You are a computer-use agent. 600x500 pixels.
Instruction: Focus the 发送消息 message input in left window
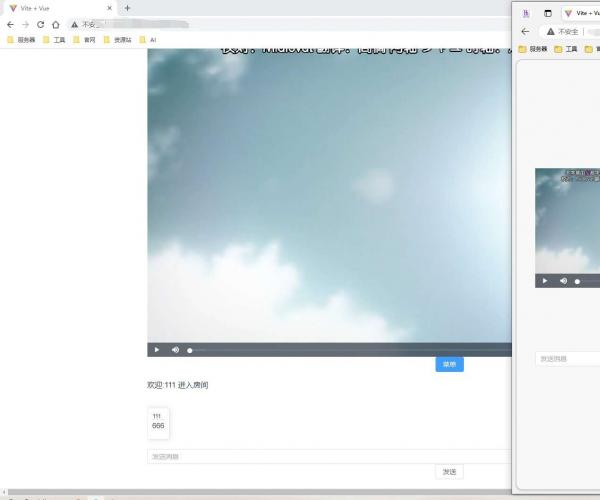(x=329, y=456)
